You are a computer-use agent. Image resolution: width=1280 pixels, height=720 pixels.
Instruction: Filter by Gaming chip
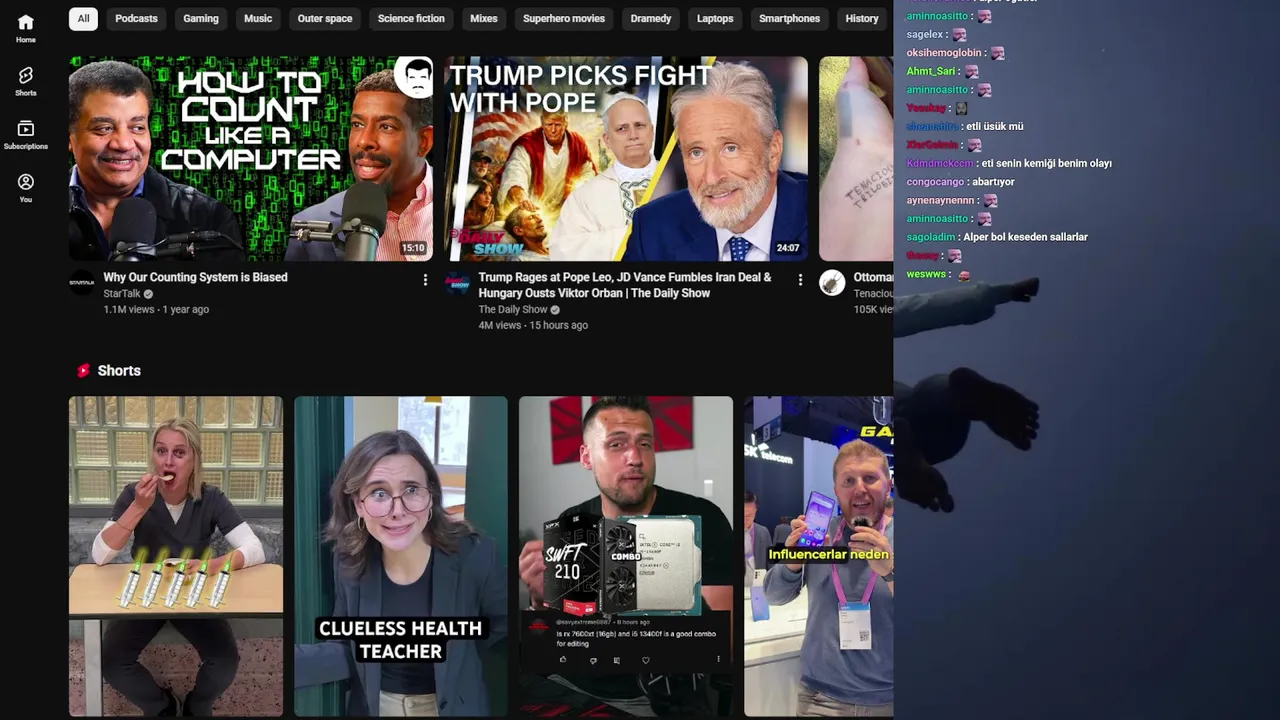coord(201,18)
